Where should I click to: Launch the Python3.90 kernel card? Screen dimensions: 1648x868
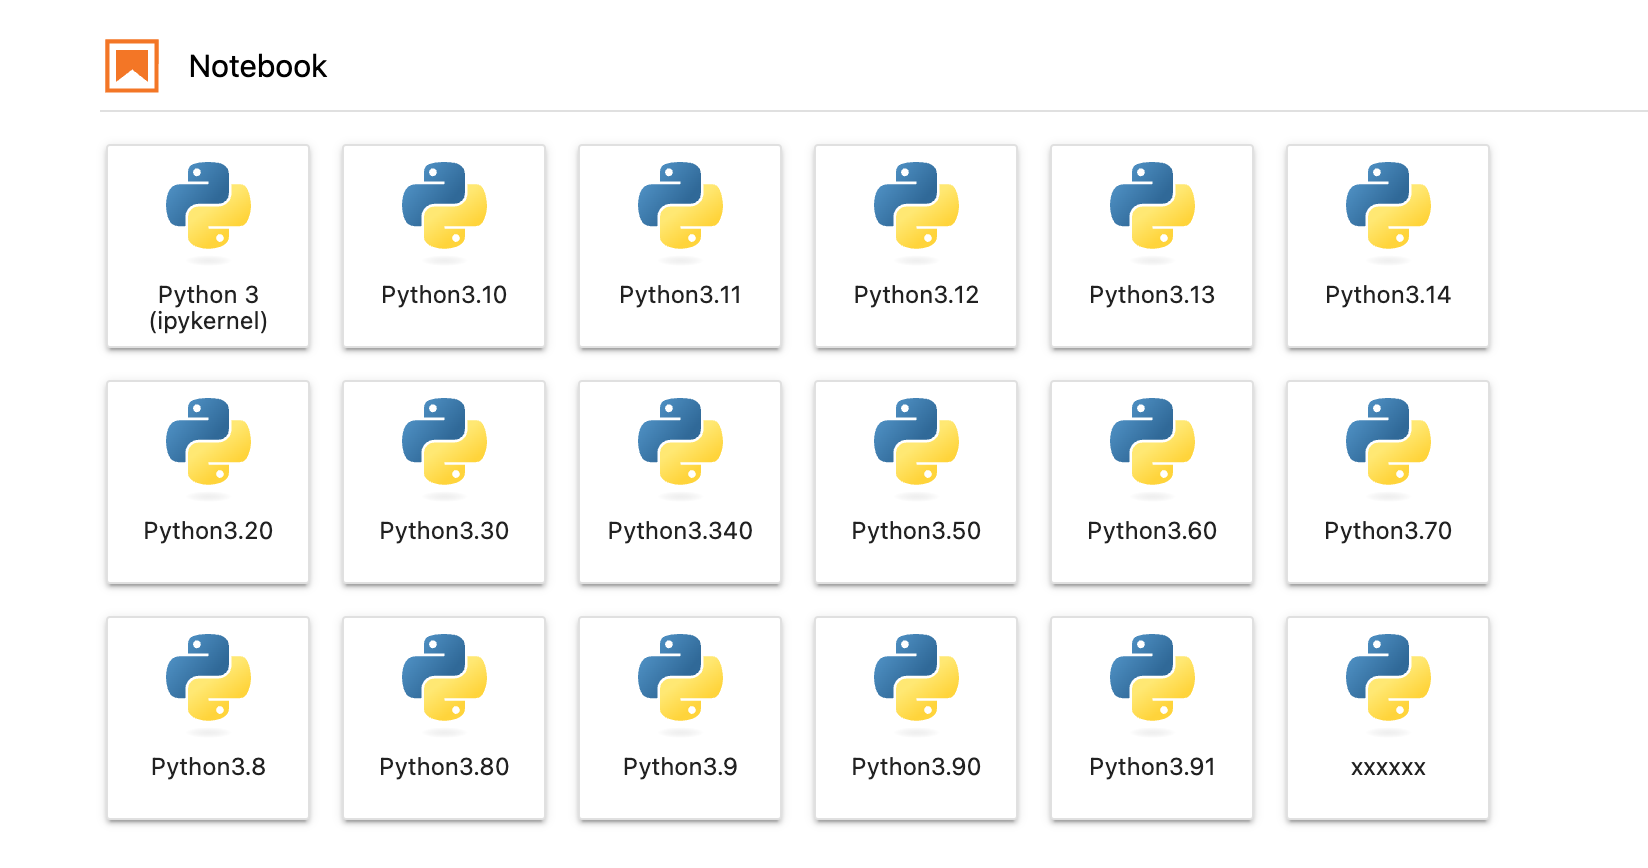916,718
